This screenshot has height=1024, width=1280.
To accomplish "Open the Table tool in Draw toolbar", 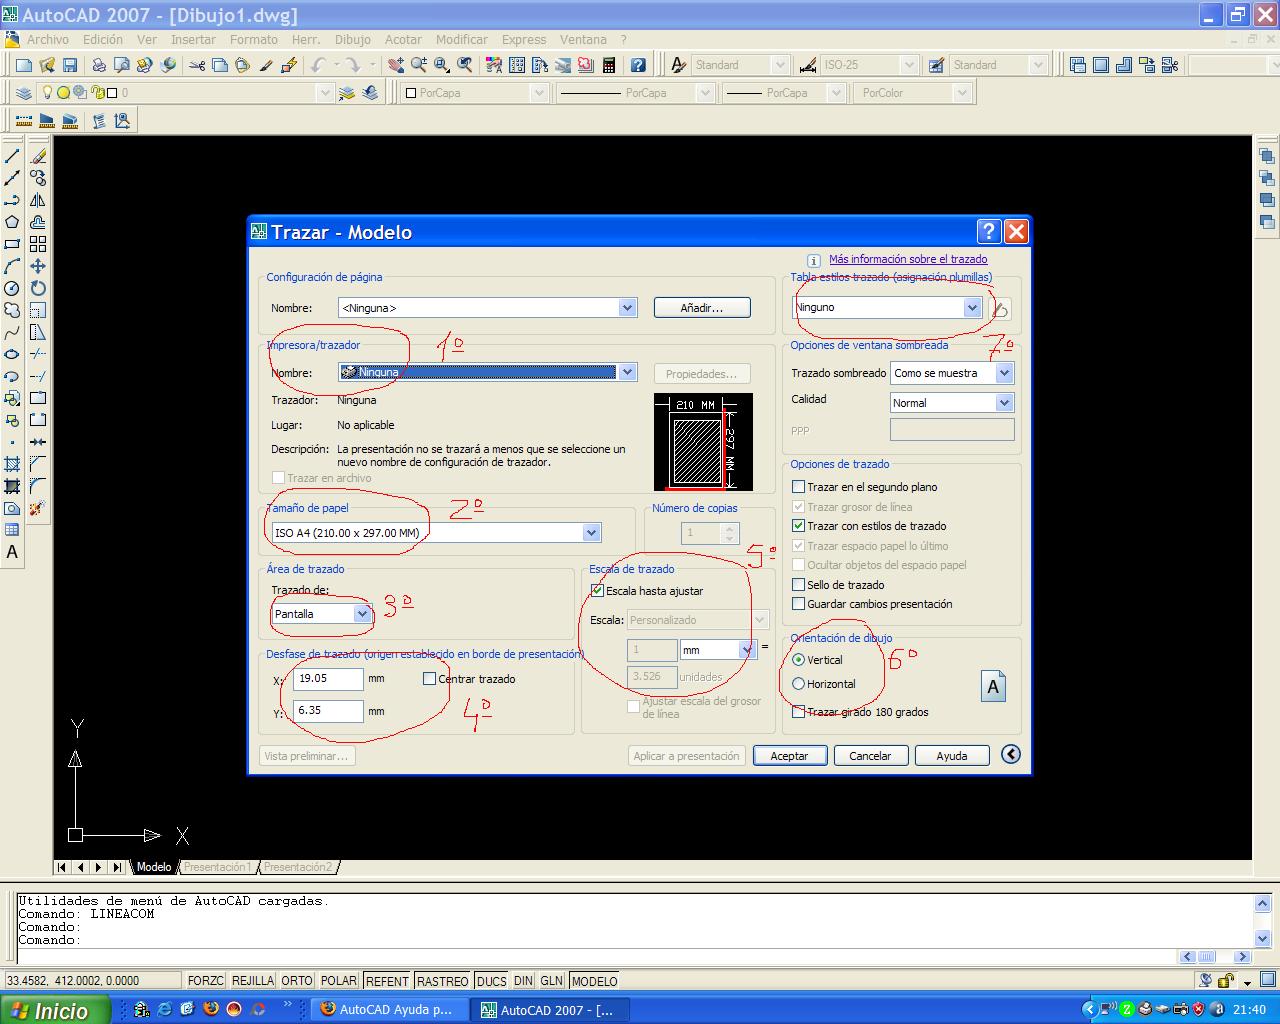I will tap(13, 530).
